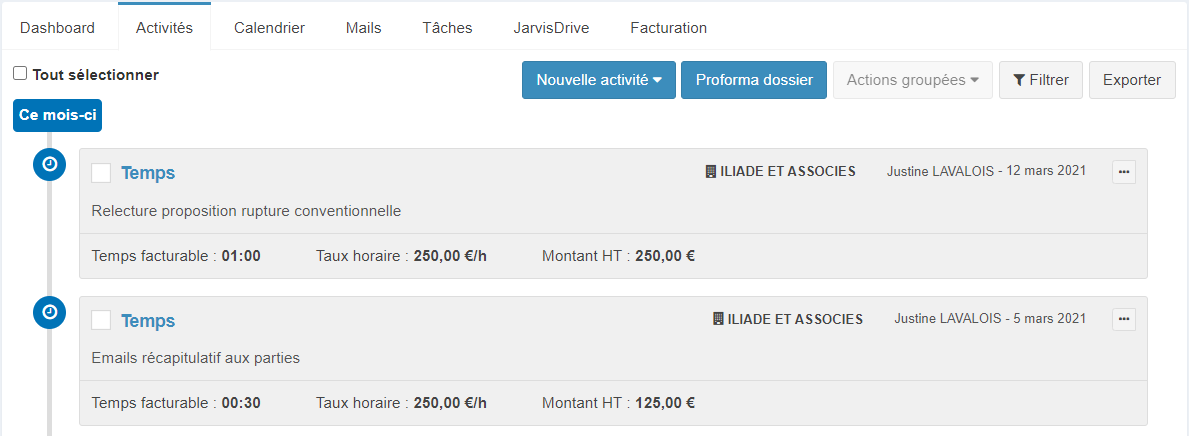Screen dimensions: 1189x436
Task: Click the Exporter button
Action: tap(1131, 80)
